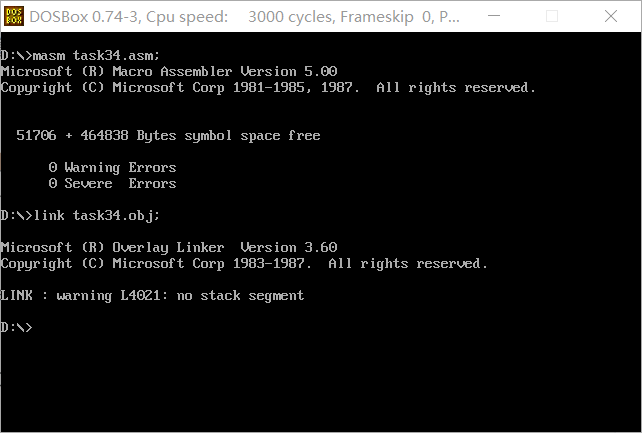The width and height of the screenshot is (642, 433).
Task: Open the DOSBox system menu icon
Action: [x=14, y=16]
